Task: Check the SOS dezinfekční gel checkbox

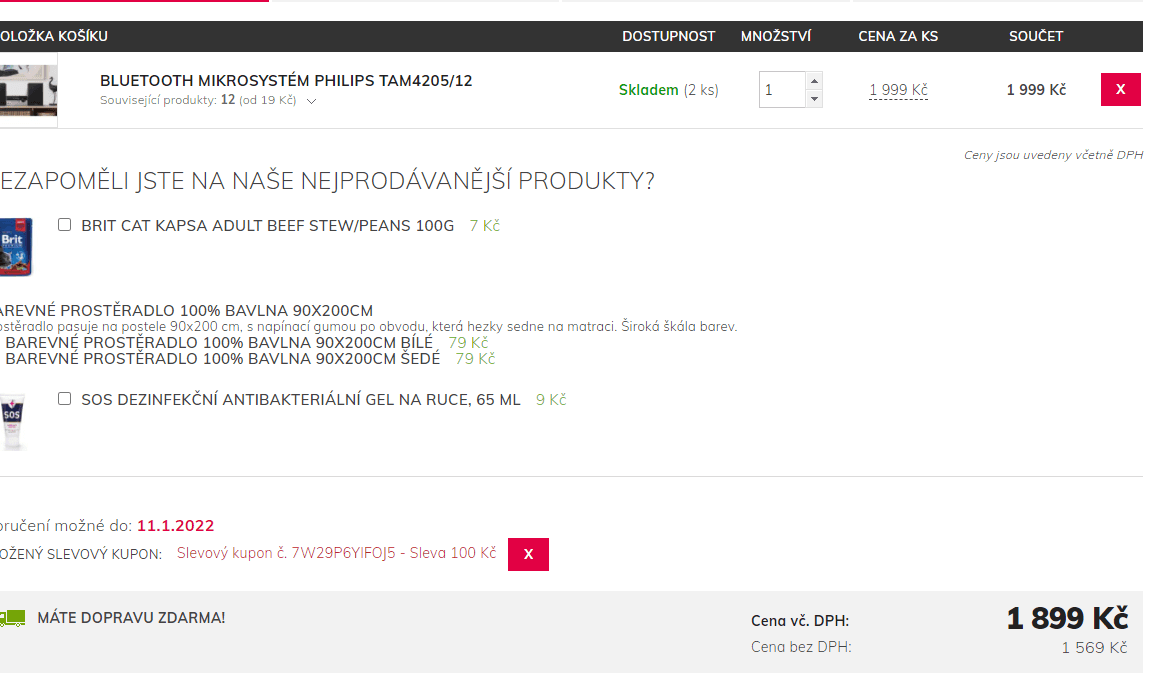Action: [65, 399]
